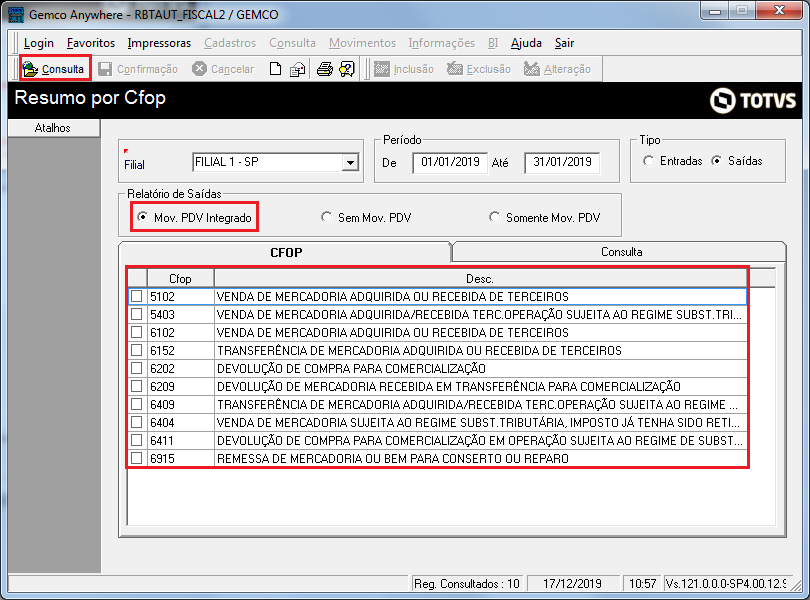
Task: Click the Período De date field
Action: (x=450, y=162)
